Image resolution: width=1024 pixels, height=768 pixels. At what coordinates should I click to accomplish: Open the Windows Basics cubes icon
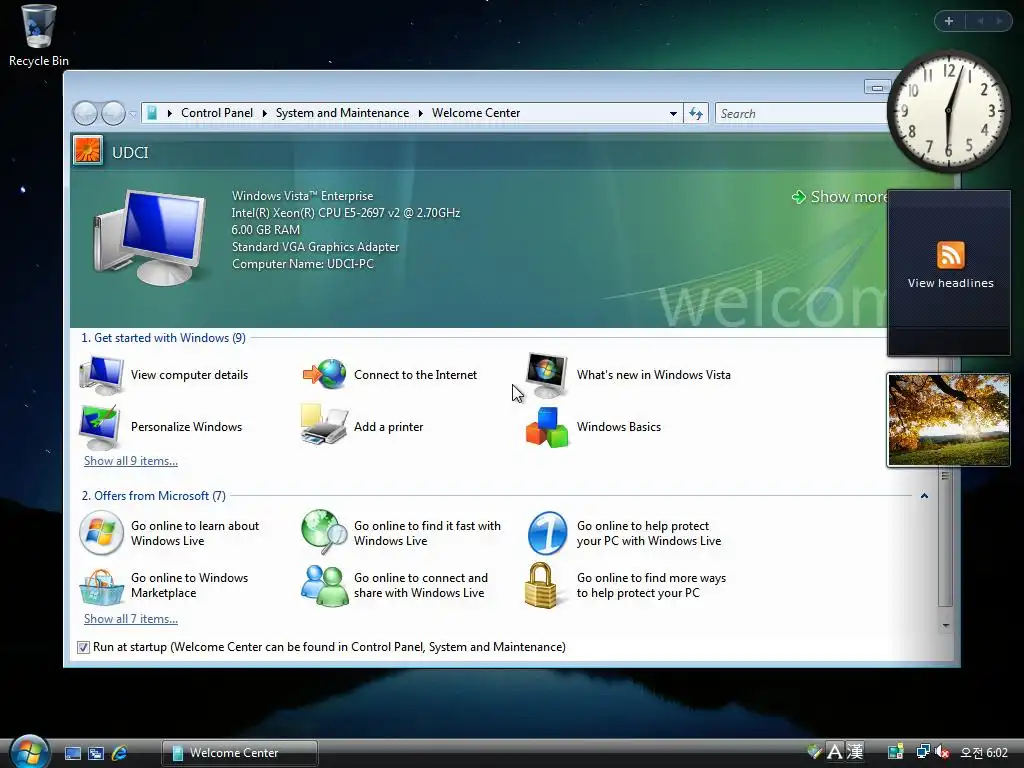(547, 427)
